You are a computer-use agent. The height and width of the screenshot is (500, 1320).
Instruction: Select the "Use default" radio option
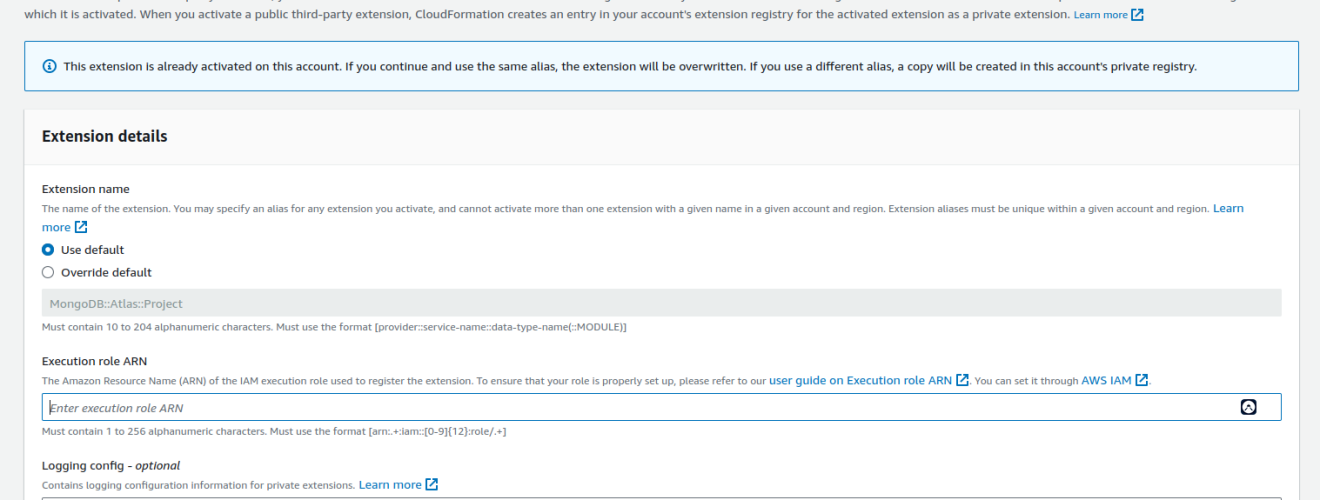pos(48,250)
